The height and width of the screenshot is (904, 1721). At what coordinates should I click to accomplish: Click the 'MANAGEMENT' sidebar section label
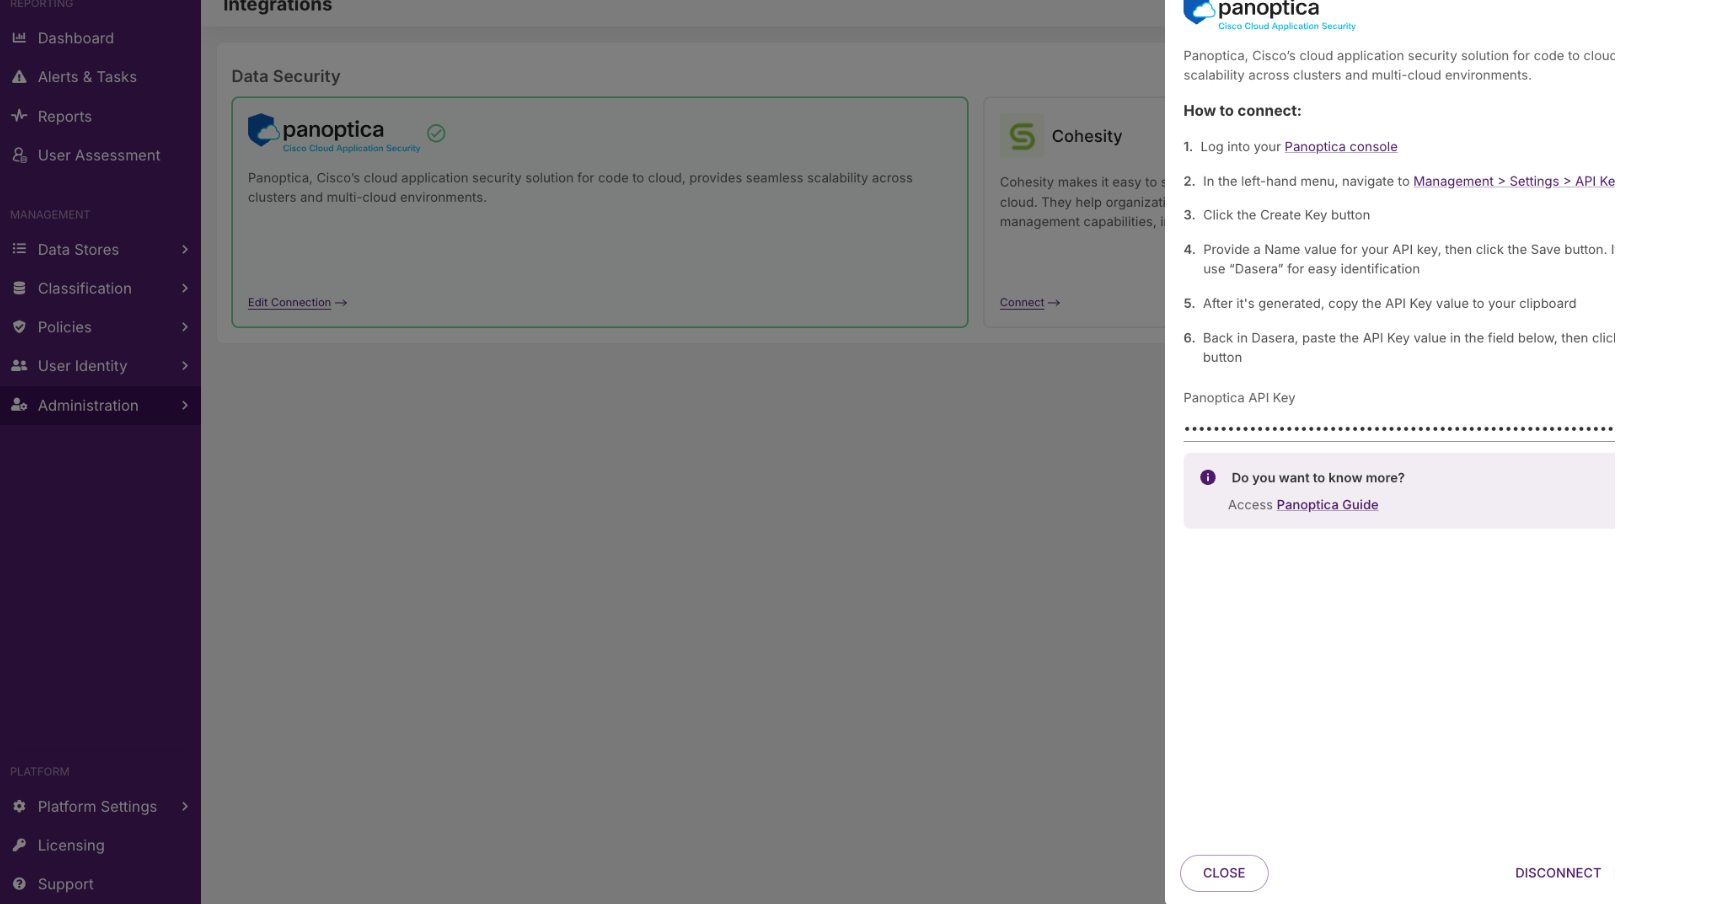[50, 215]
